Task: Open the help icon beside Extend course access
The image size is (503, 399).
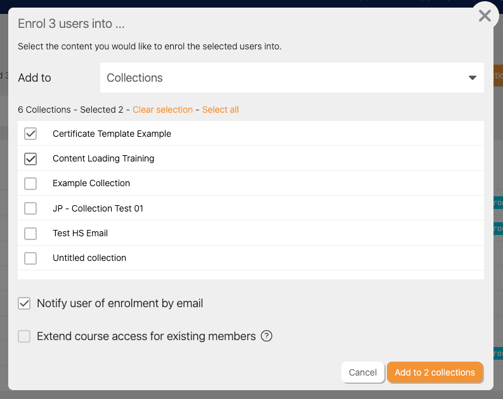Action: coord(267,336)
